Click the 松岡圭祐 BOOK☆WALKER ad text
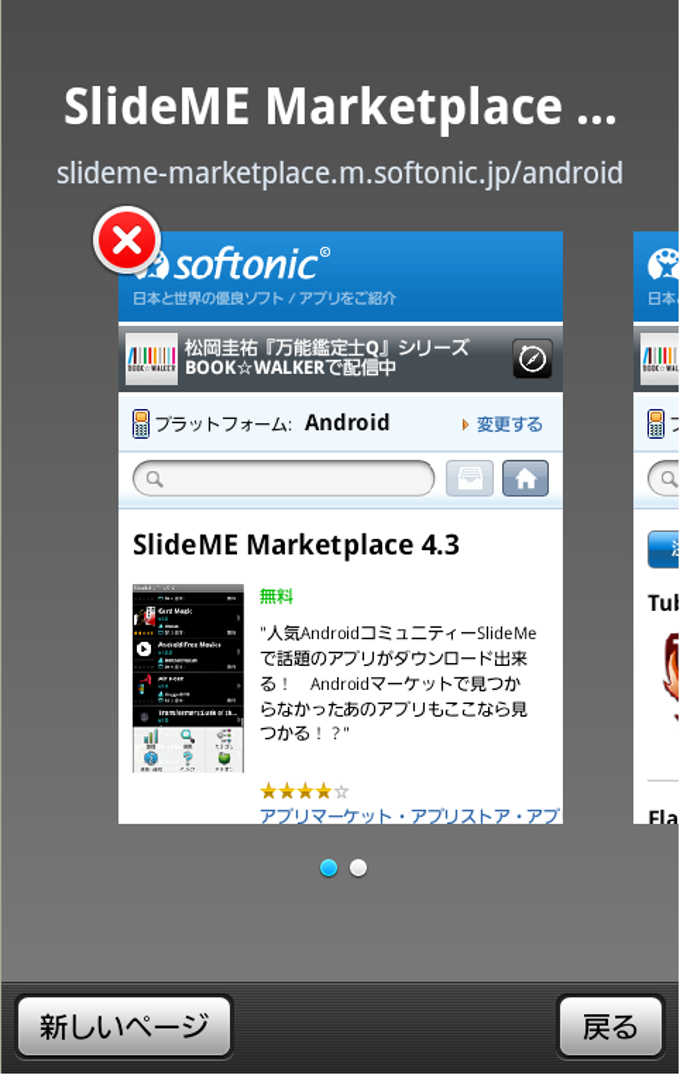Screen dimensions: 680x1075 click(x=327, y=357)
